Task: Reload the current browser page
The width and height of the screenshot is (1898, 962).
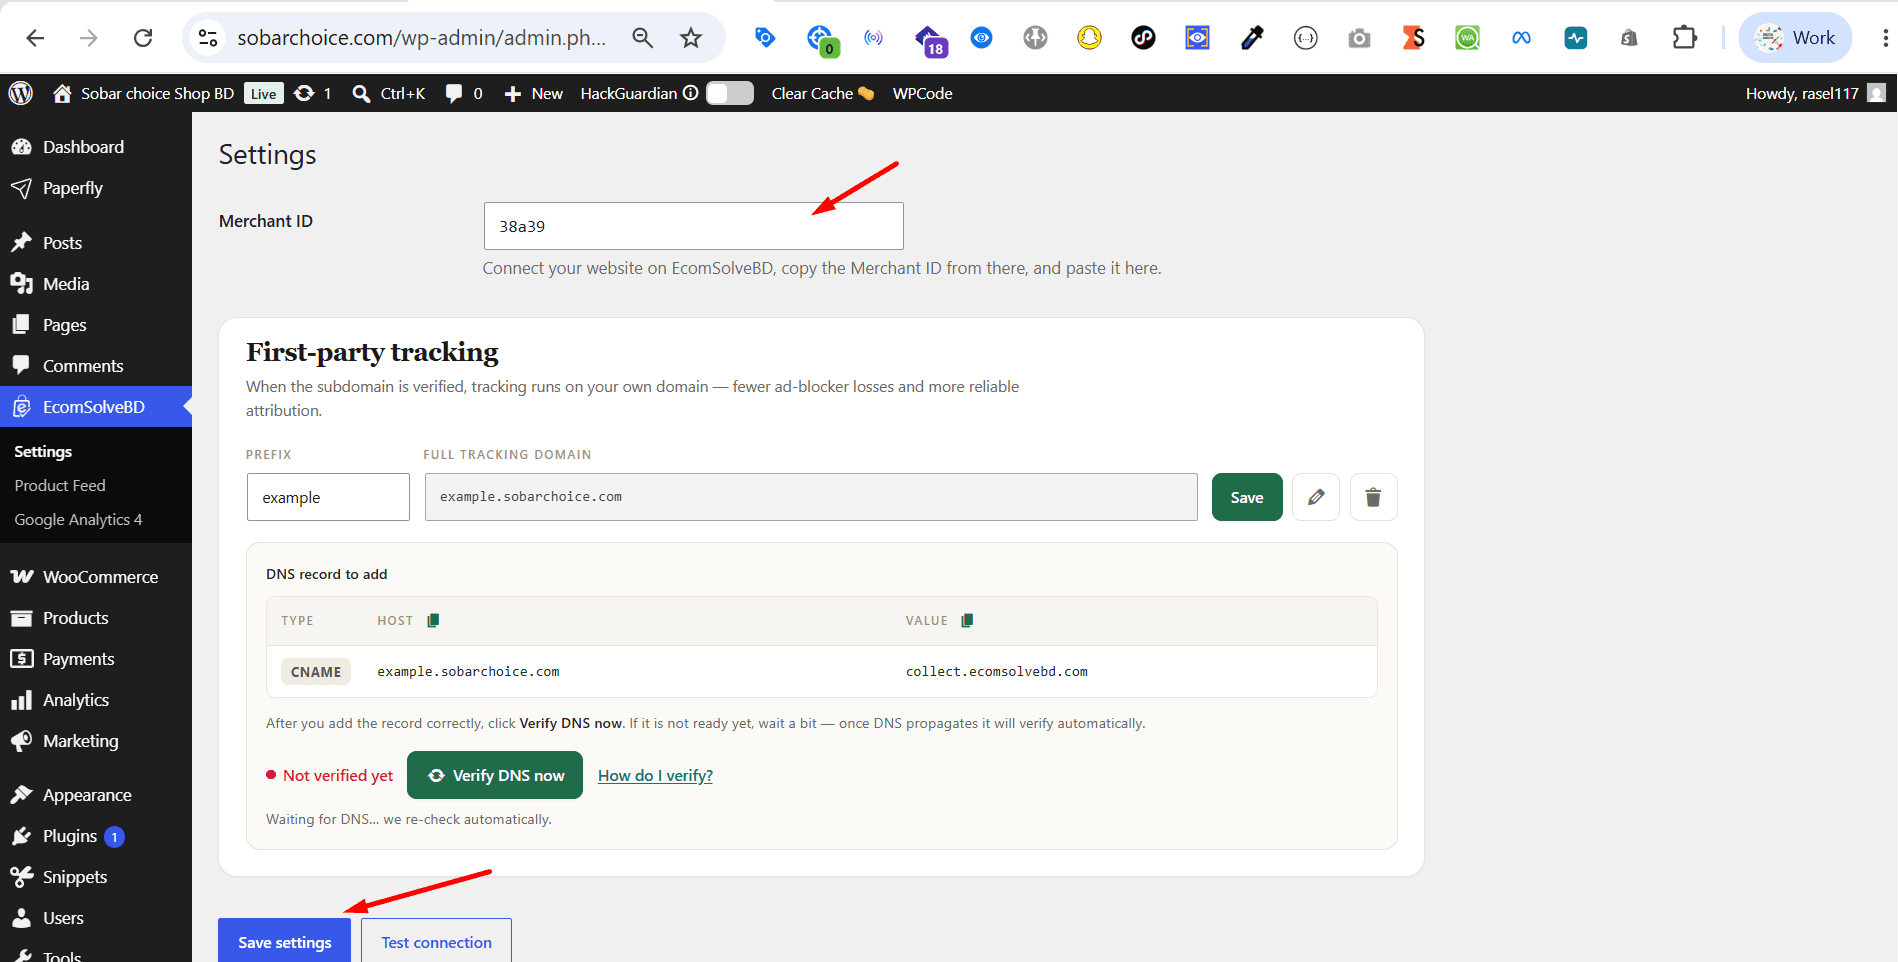Action: pos(143,38)
